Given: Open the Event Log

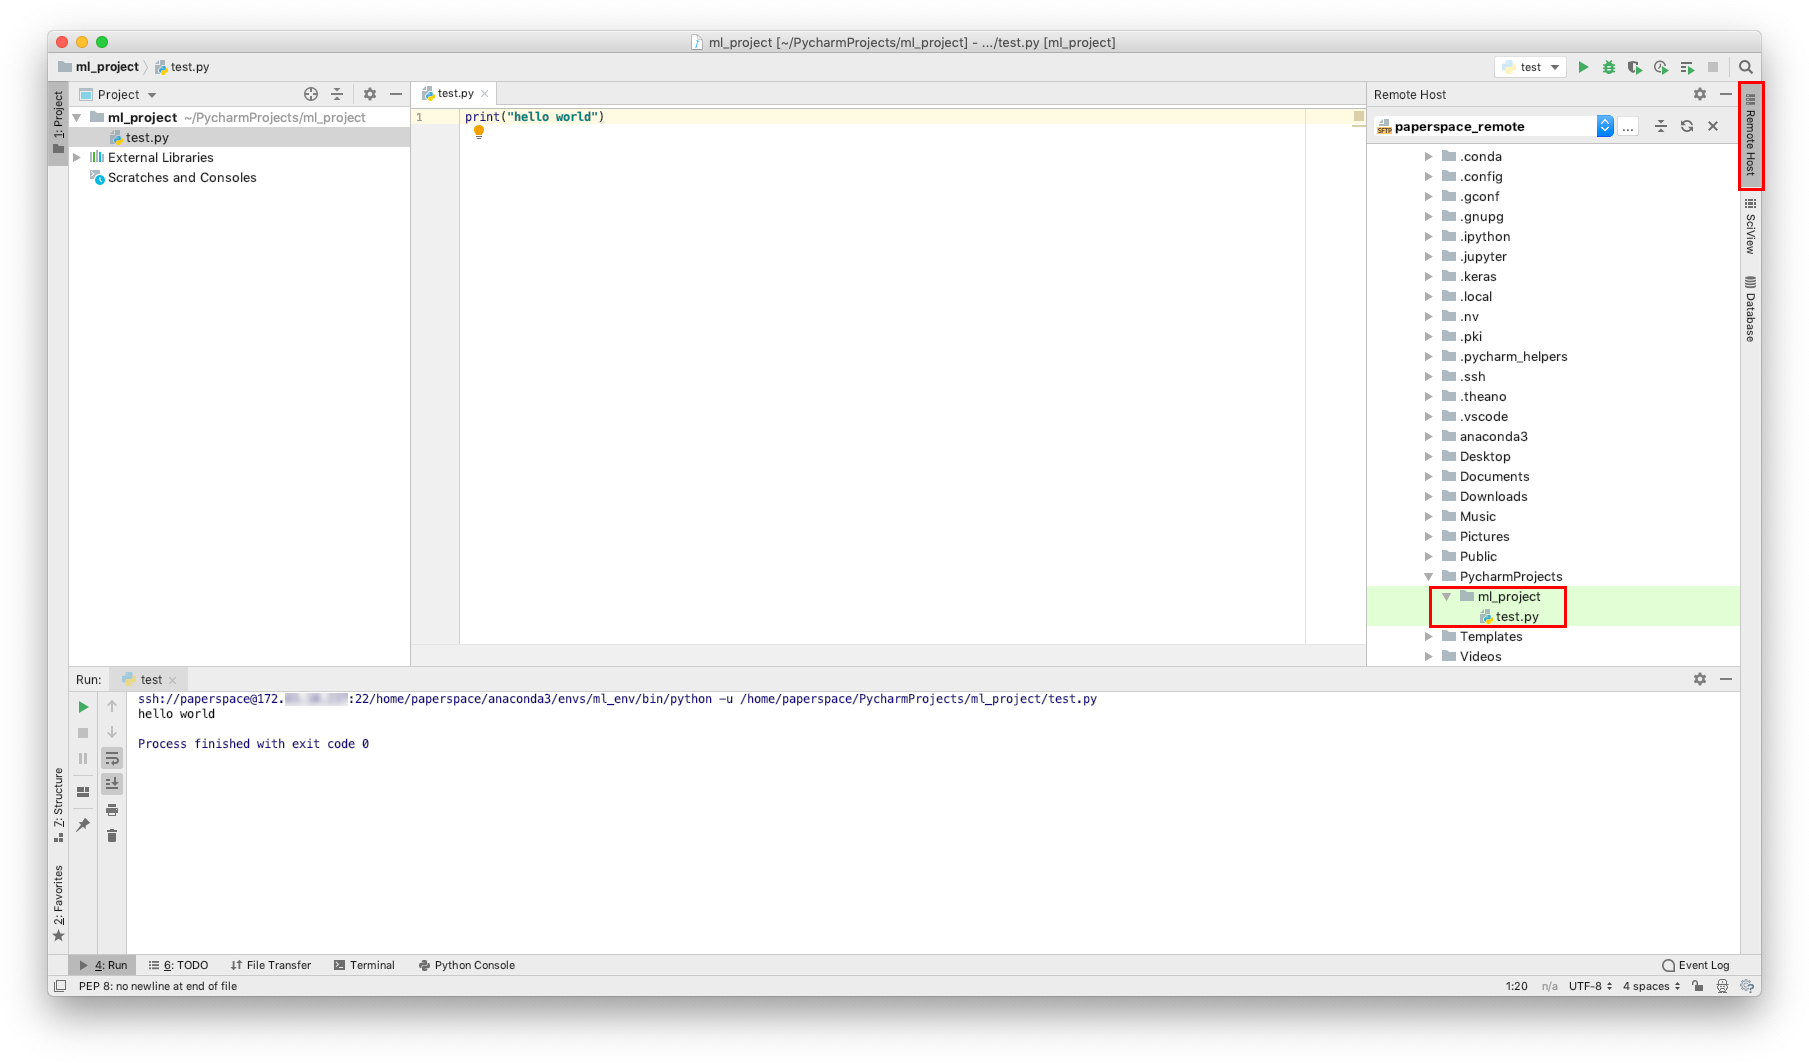Looking at the screenshot, I should pyautogui.click(x=1696, y=965).
